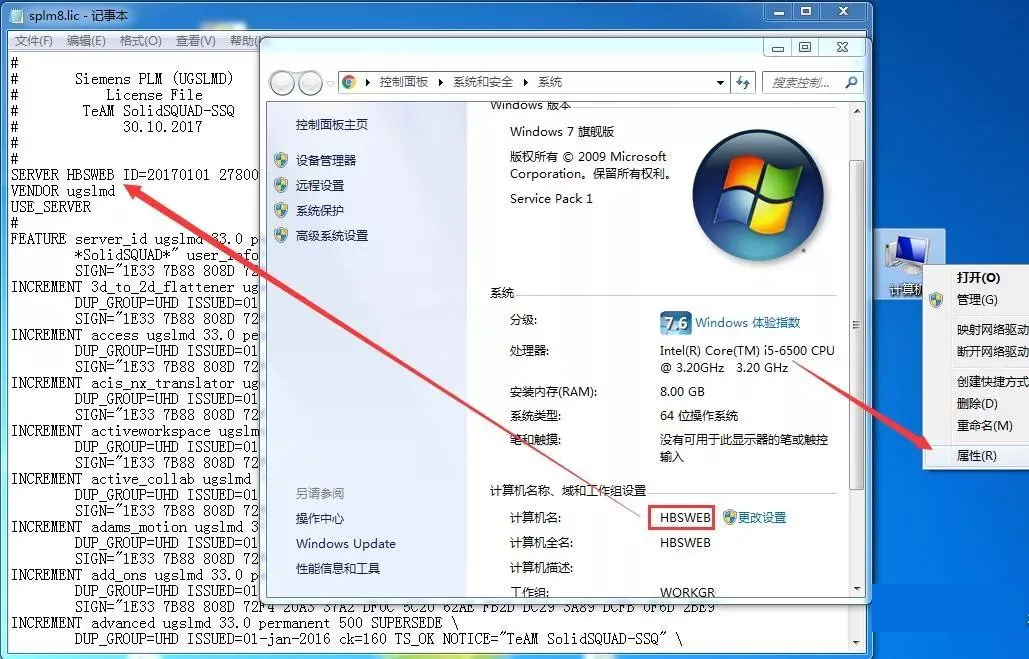Open Windows Update link
Screen dimensions: 1029x659
346,543
